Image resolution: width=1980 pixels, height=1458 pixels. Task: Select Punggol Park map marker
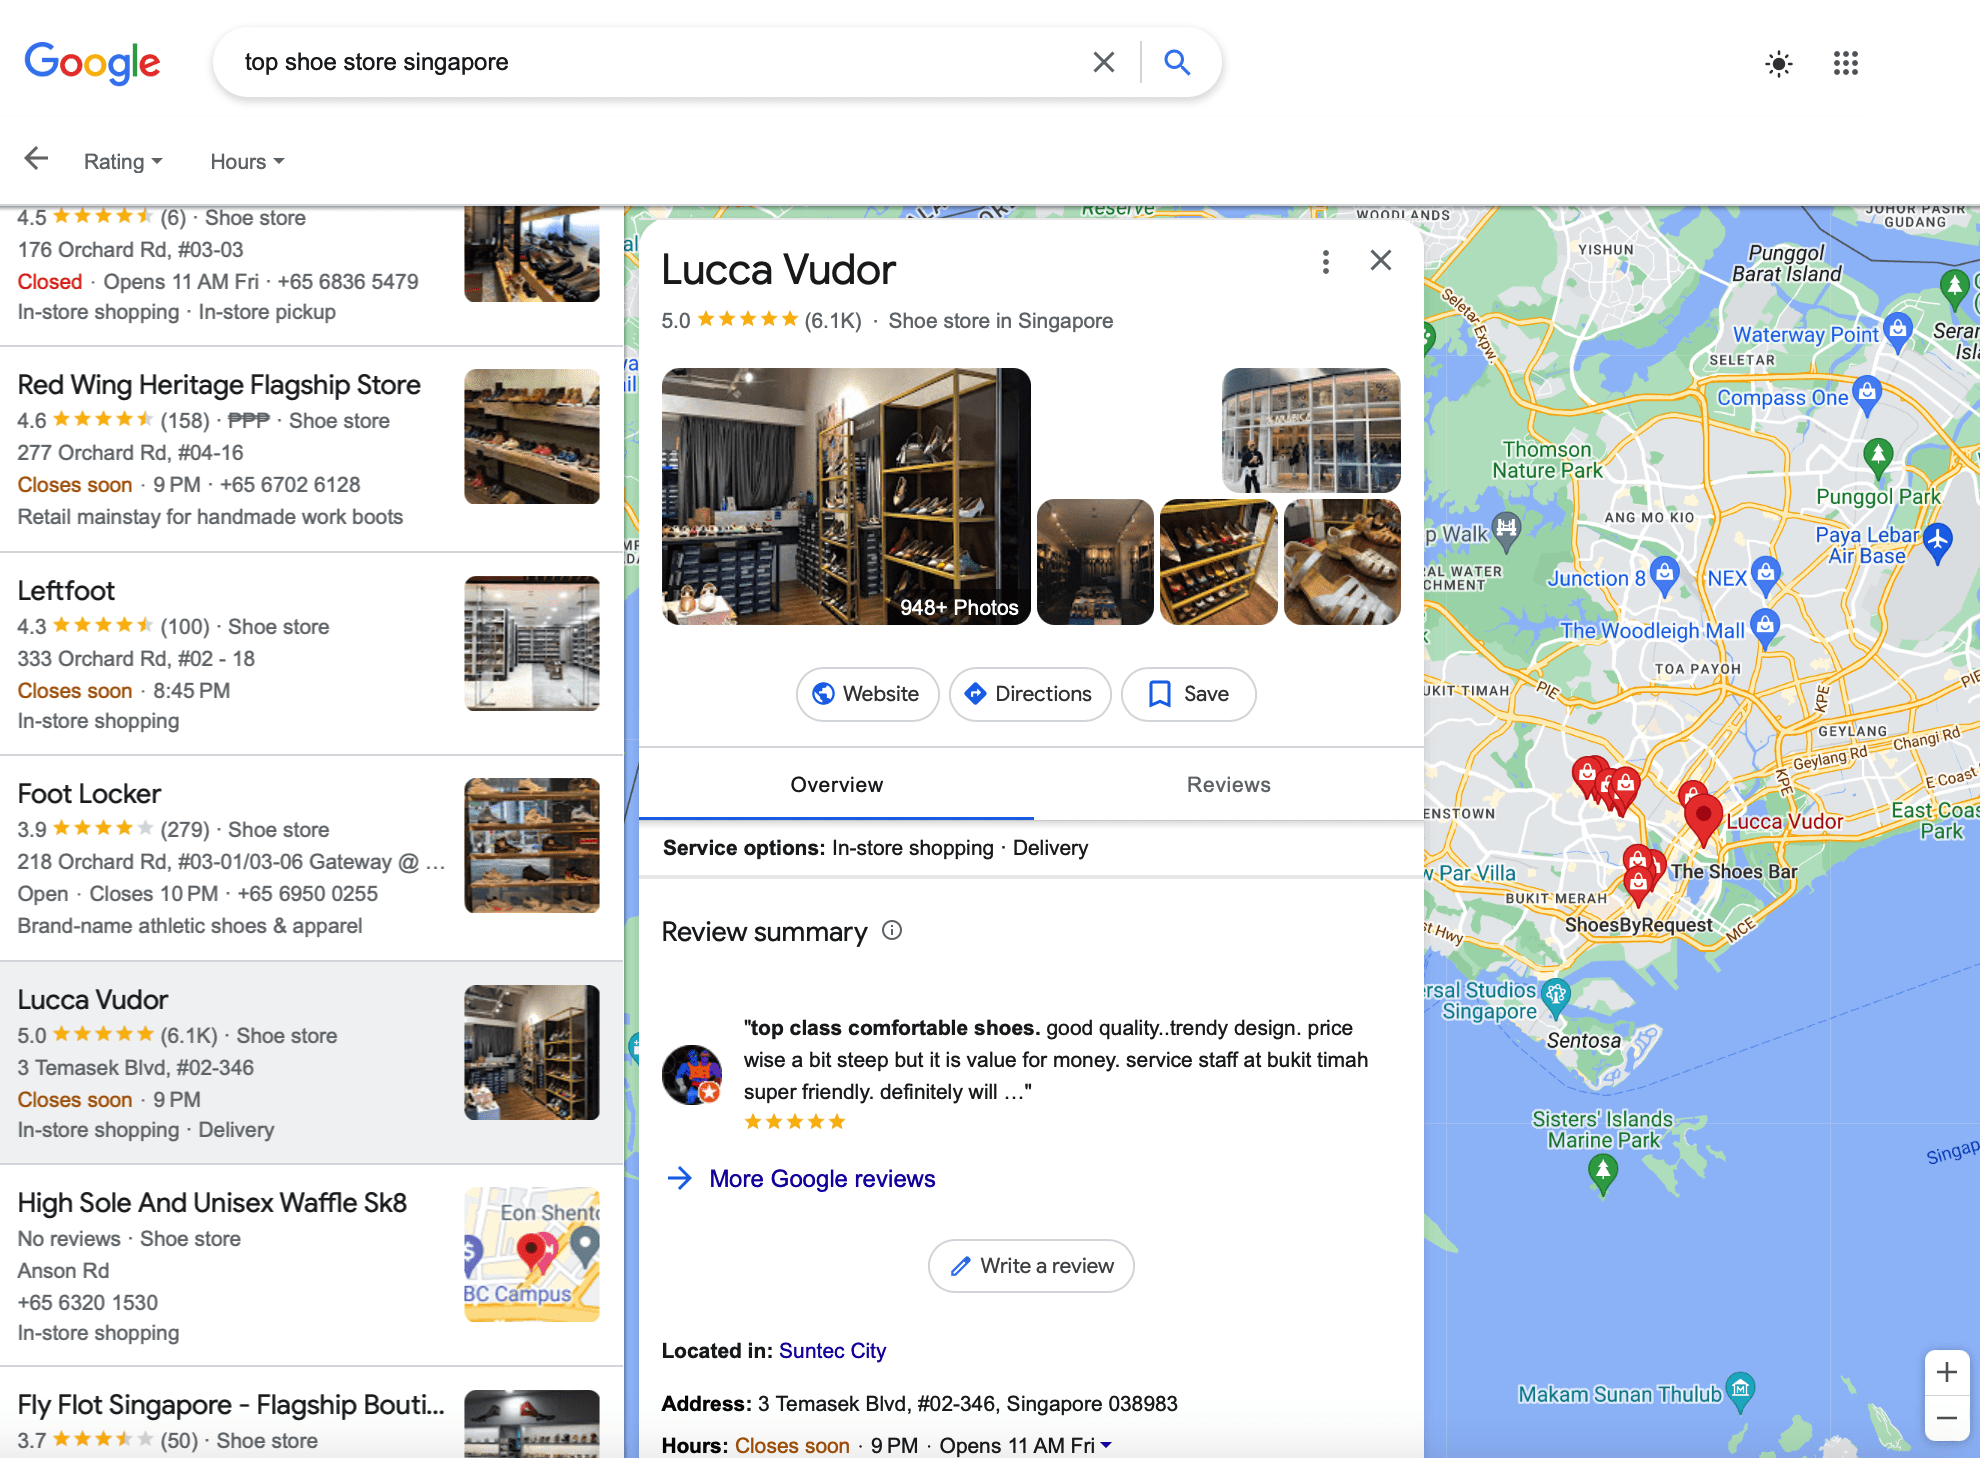(x=1878, y=457)
